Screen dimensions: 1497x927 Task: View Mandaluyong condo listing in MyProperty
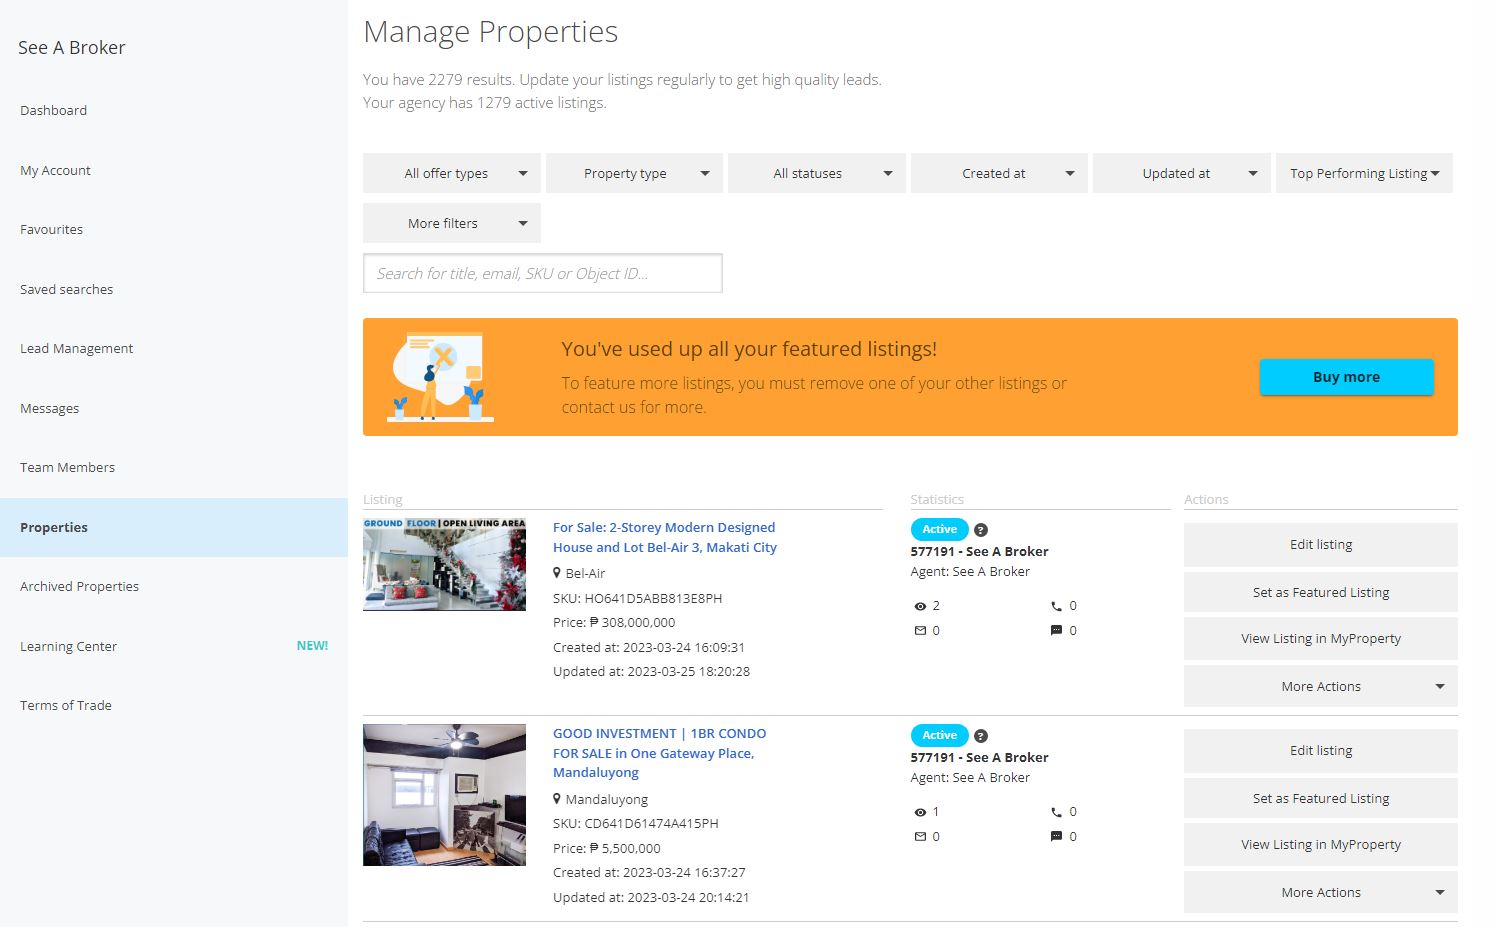pyautogui.click(x=1321, y=845)
